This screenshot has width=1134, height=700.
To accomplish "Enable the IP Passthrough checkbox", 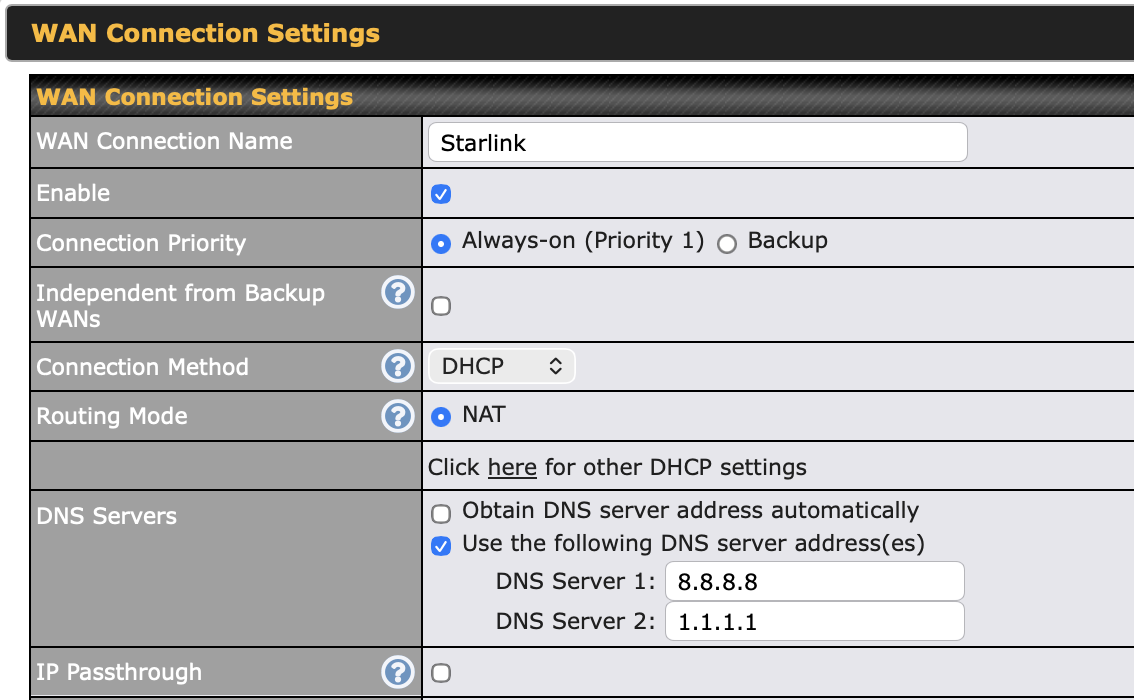I will (441, 673).
